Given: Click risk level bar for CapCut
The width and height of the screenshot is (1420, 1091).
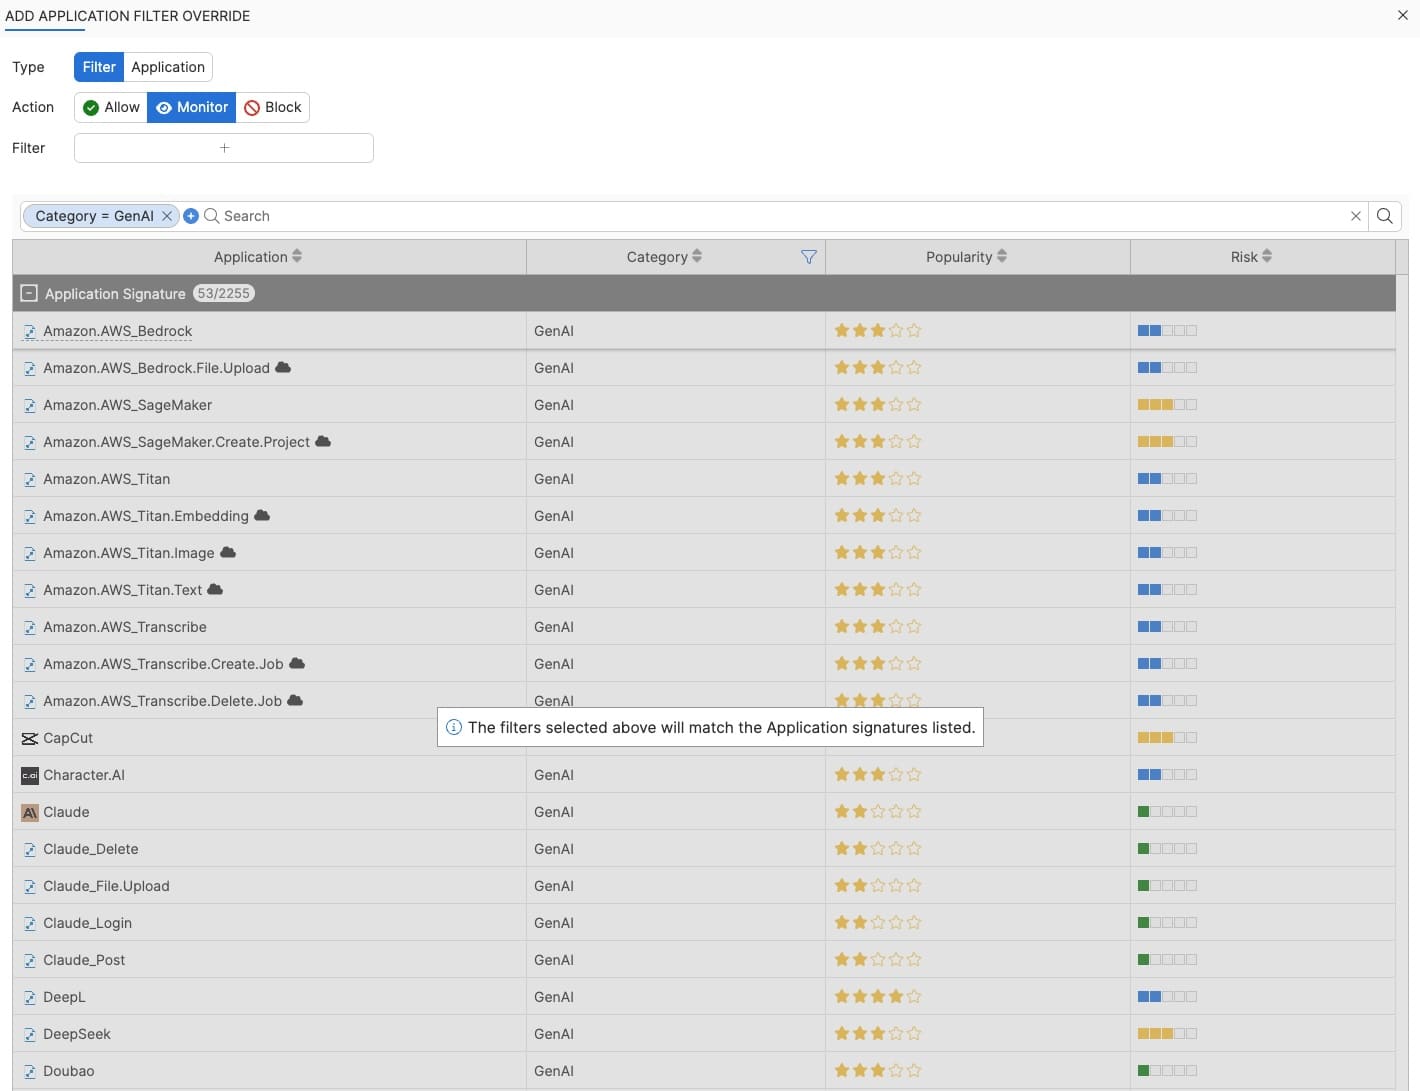Looking at the screenshot, I should coord(1167,738).
